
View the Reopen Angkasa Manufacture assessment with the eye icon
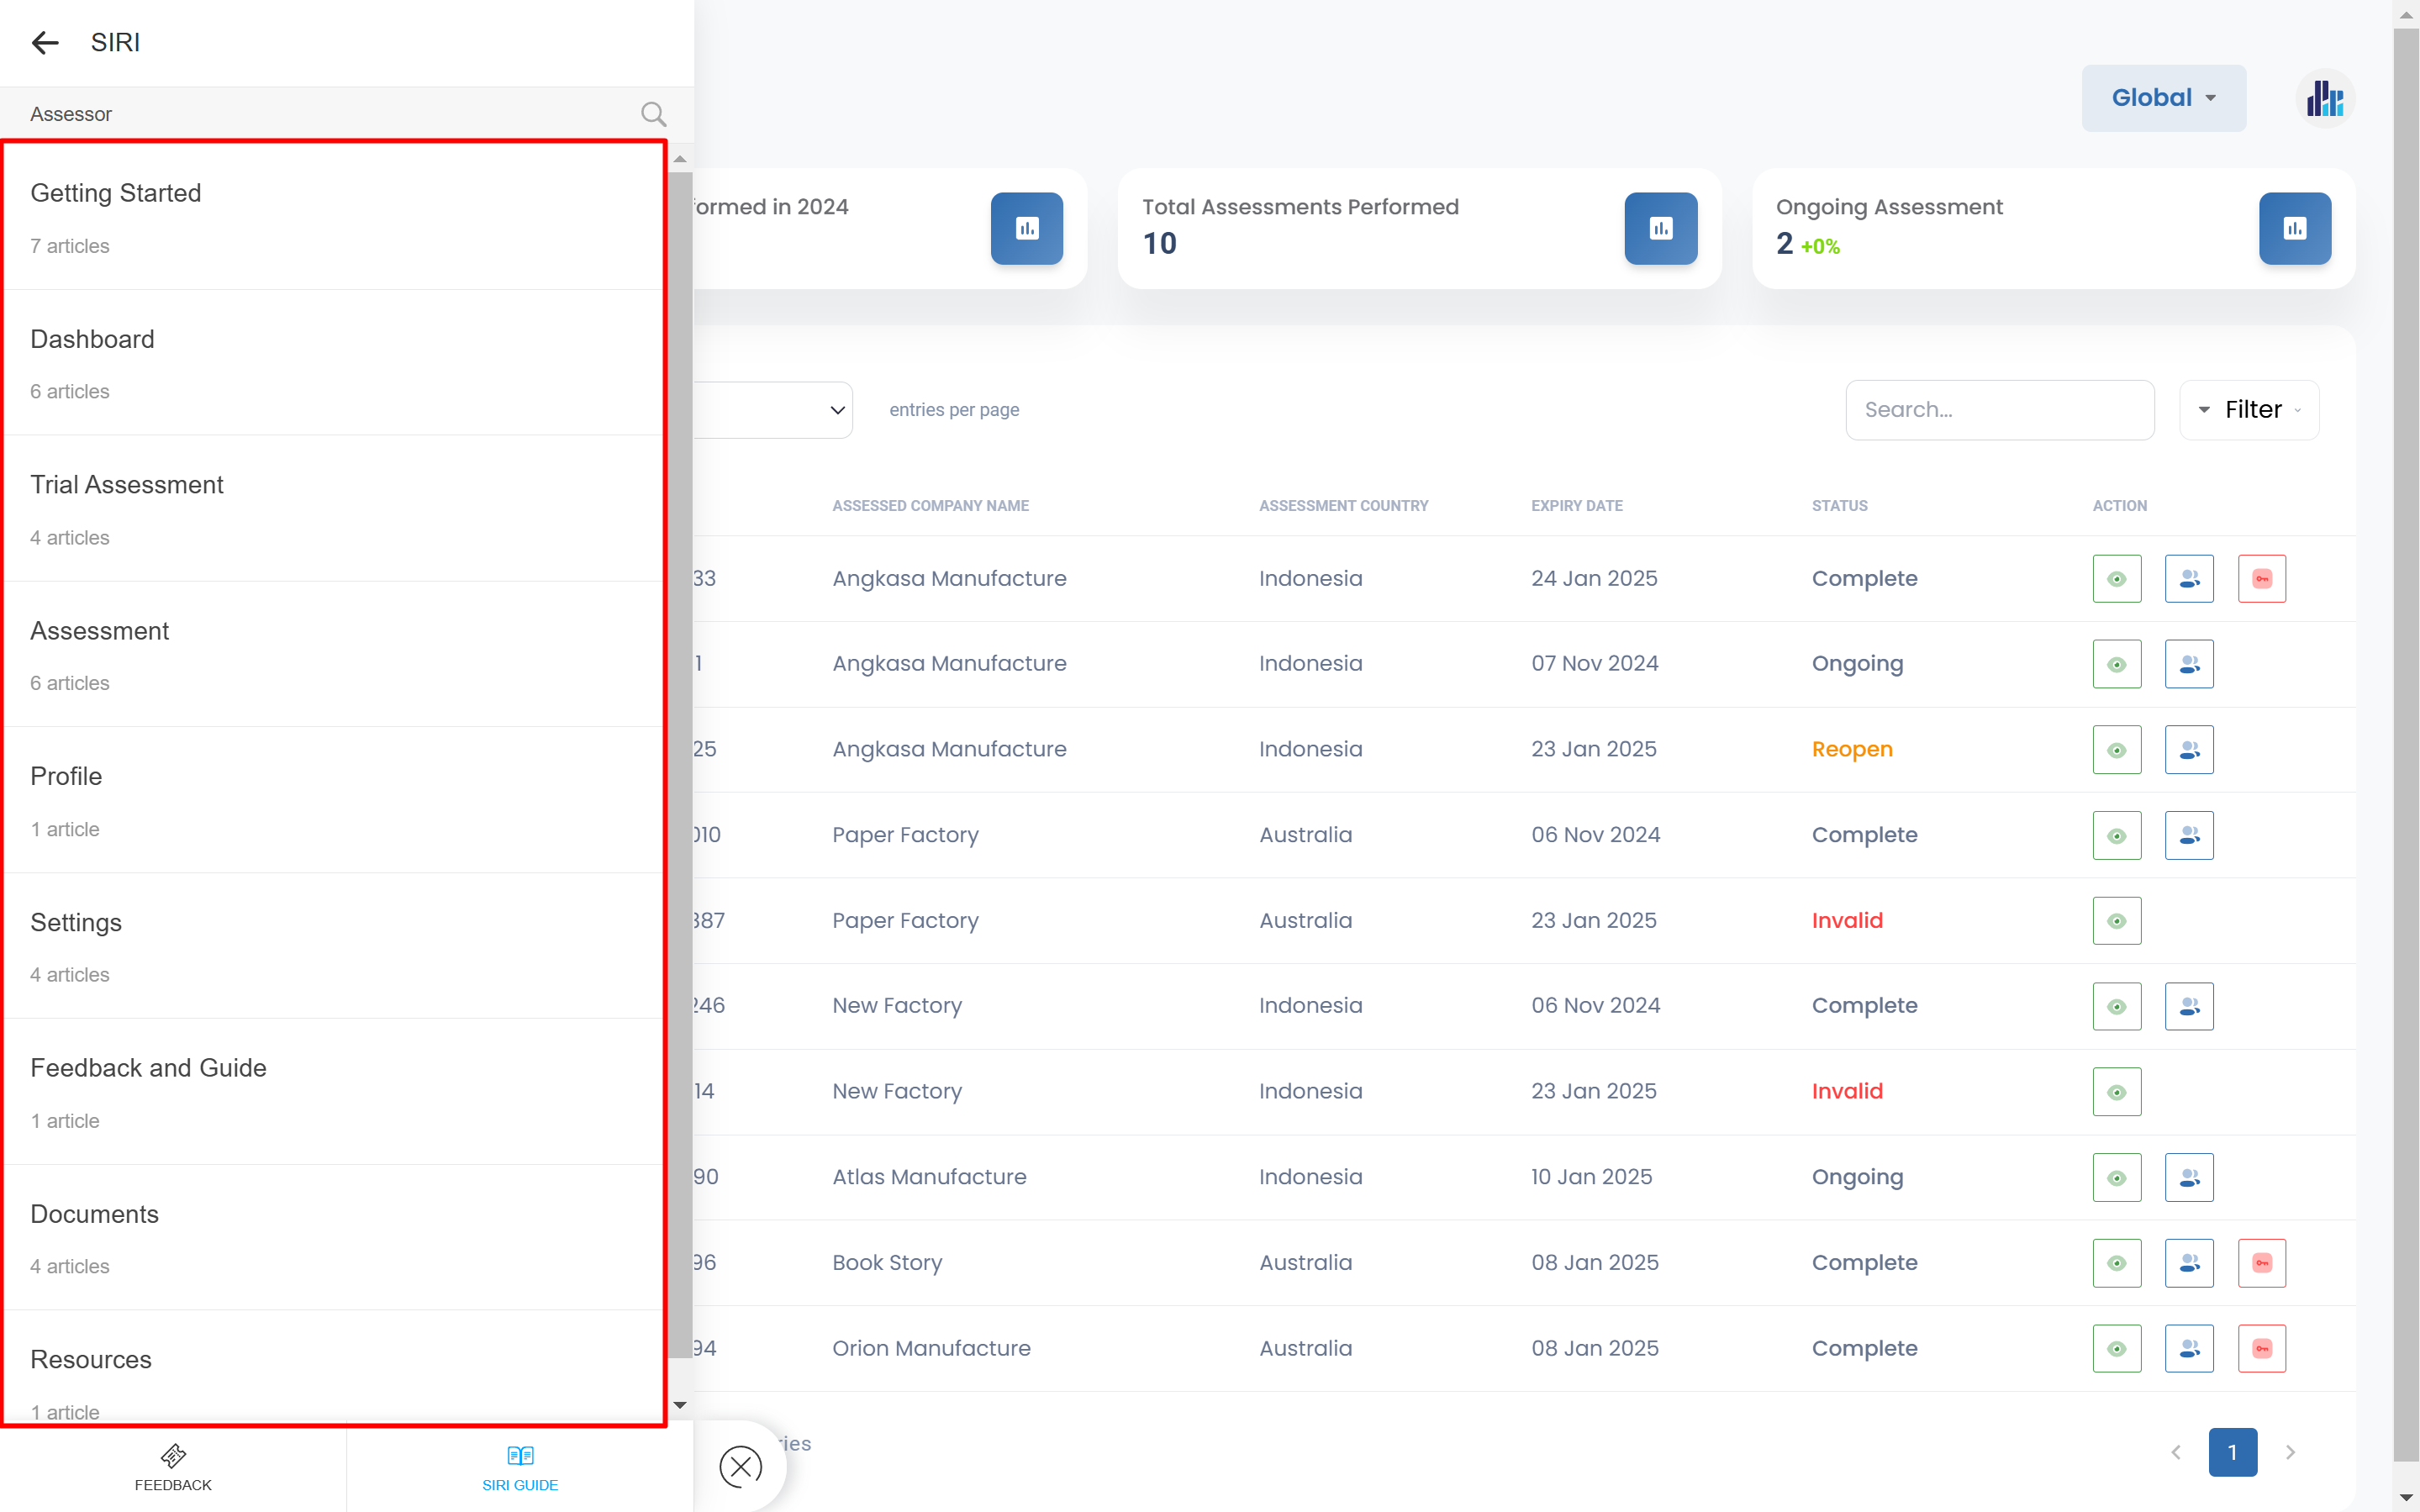coord(2116,750)
